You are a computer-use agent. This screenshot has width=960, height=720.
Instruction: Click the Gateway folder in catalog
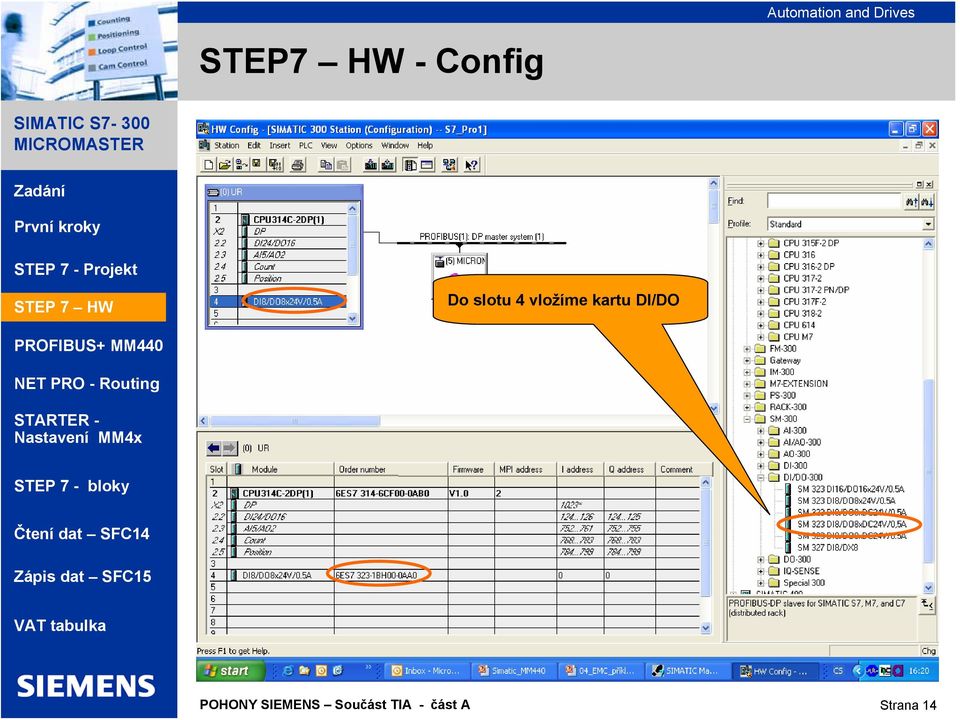pyautogui.click(x=785, y=361)
